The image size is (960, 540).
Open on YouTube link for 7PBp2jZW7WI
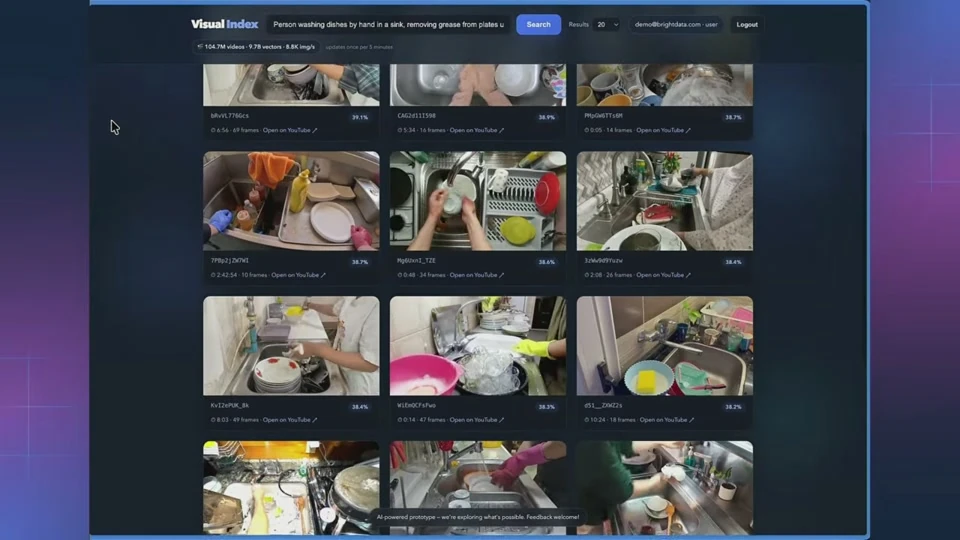pos(298,275)
